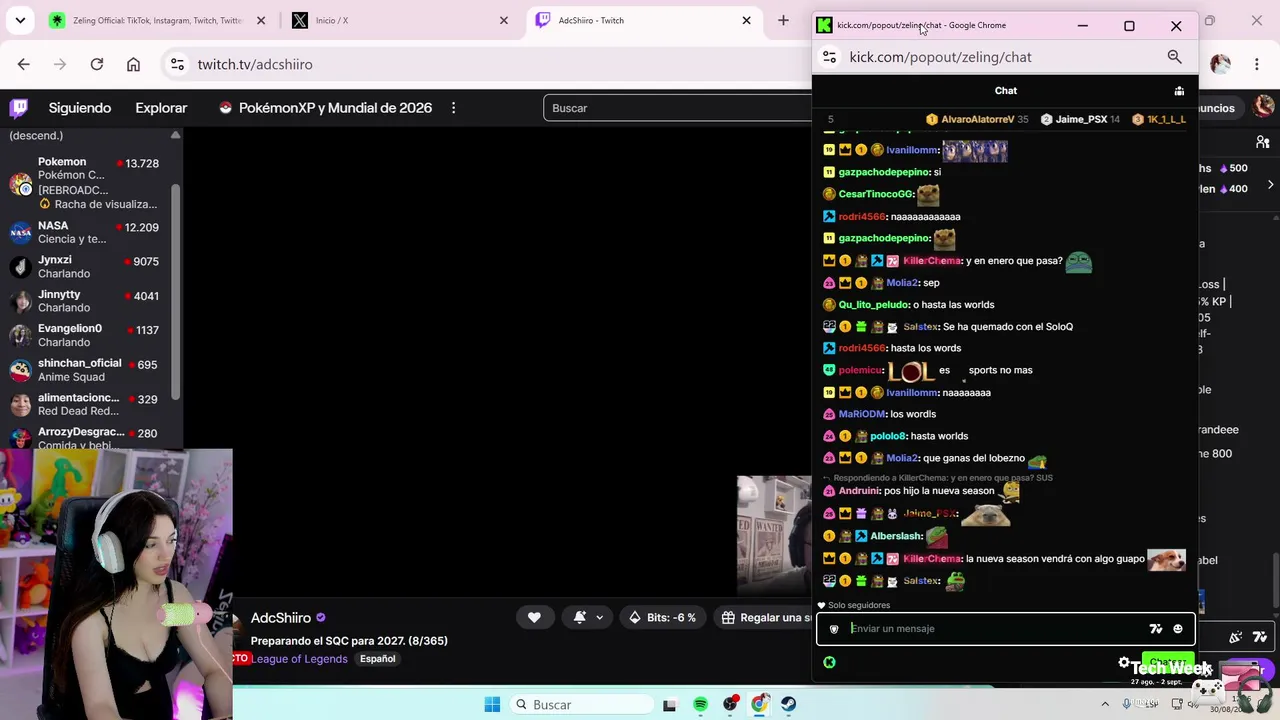Open the Twitch navigation more-options dots

click(x=453, y=108)
